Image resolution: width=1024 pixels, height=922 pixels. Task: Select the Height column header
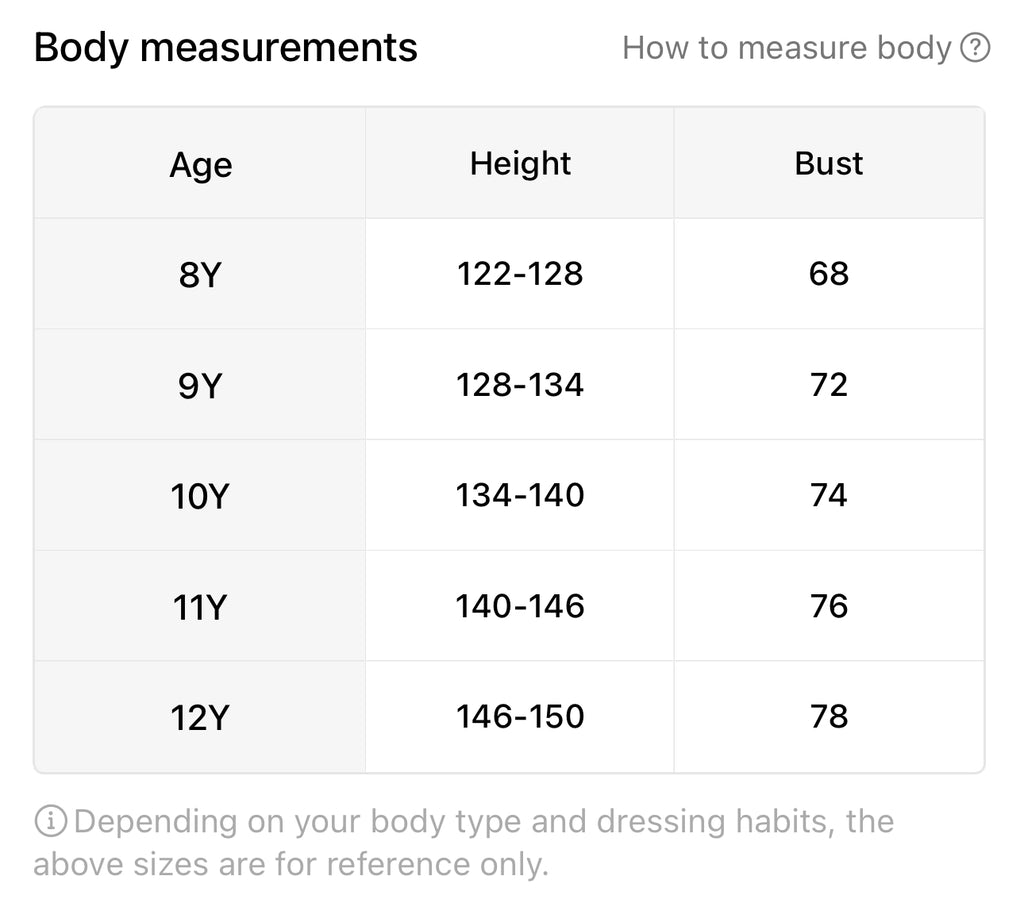tap(520, 163)
